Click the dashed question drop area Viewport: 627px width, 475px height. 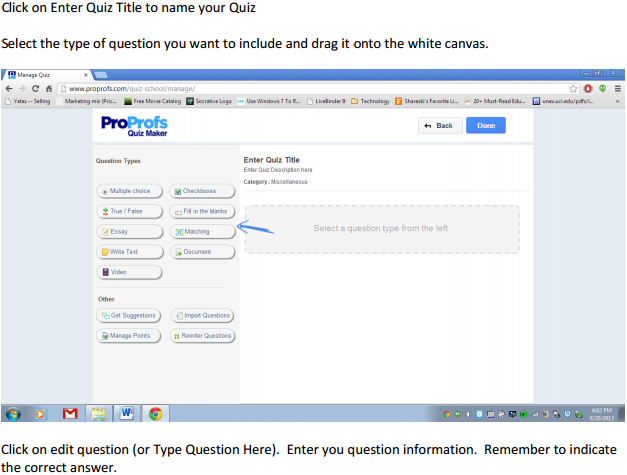pyautogui.click(x=382, y=229)
